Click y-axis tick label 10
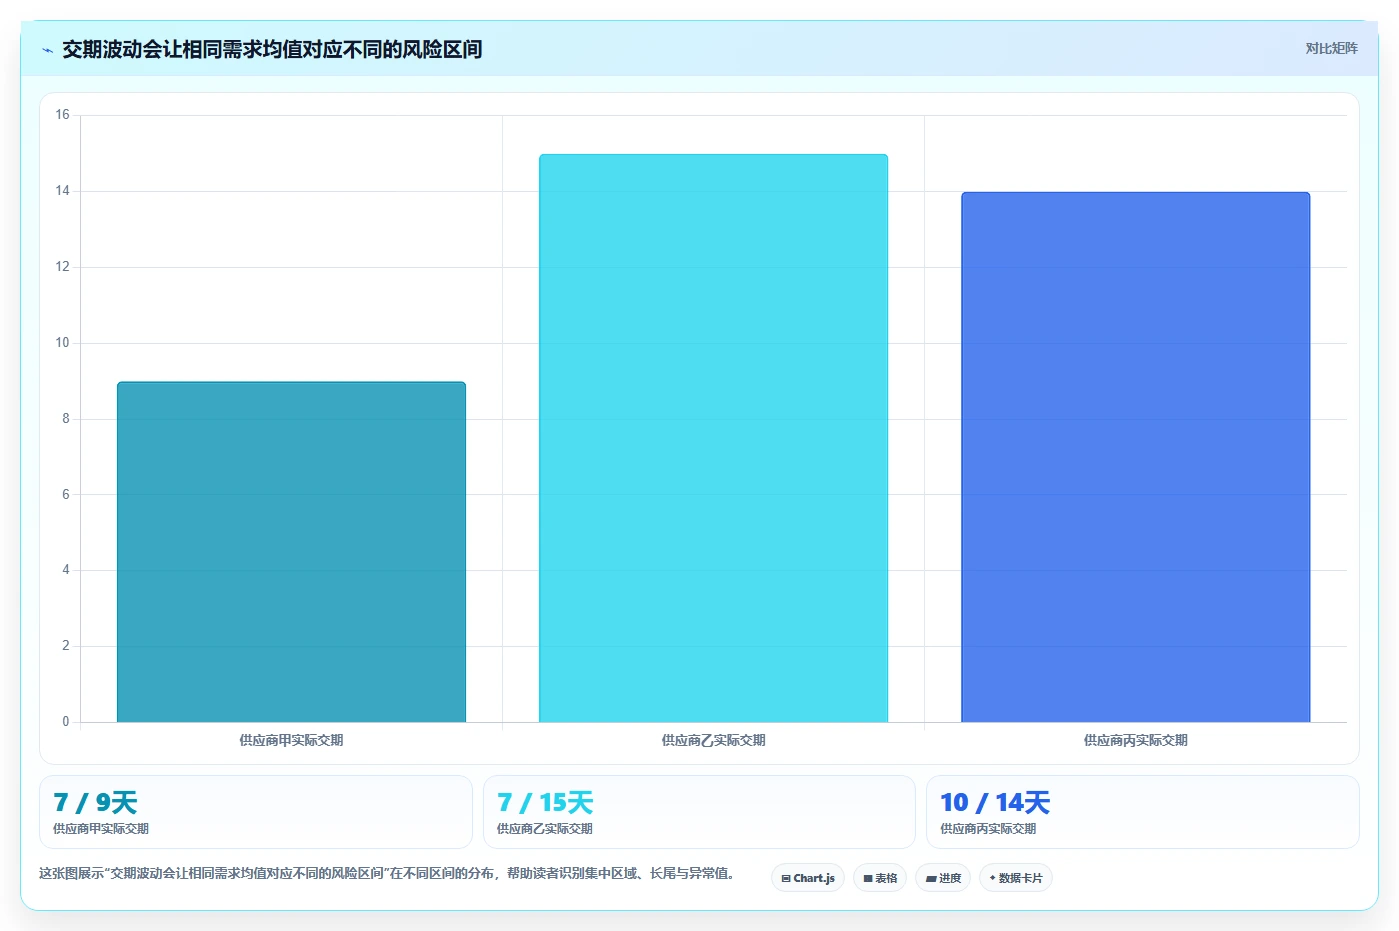 (x=62, y=343)
